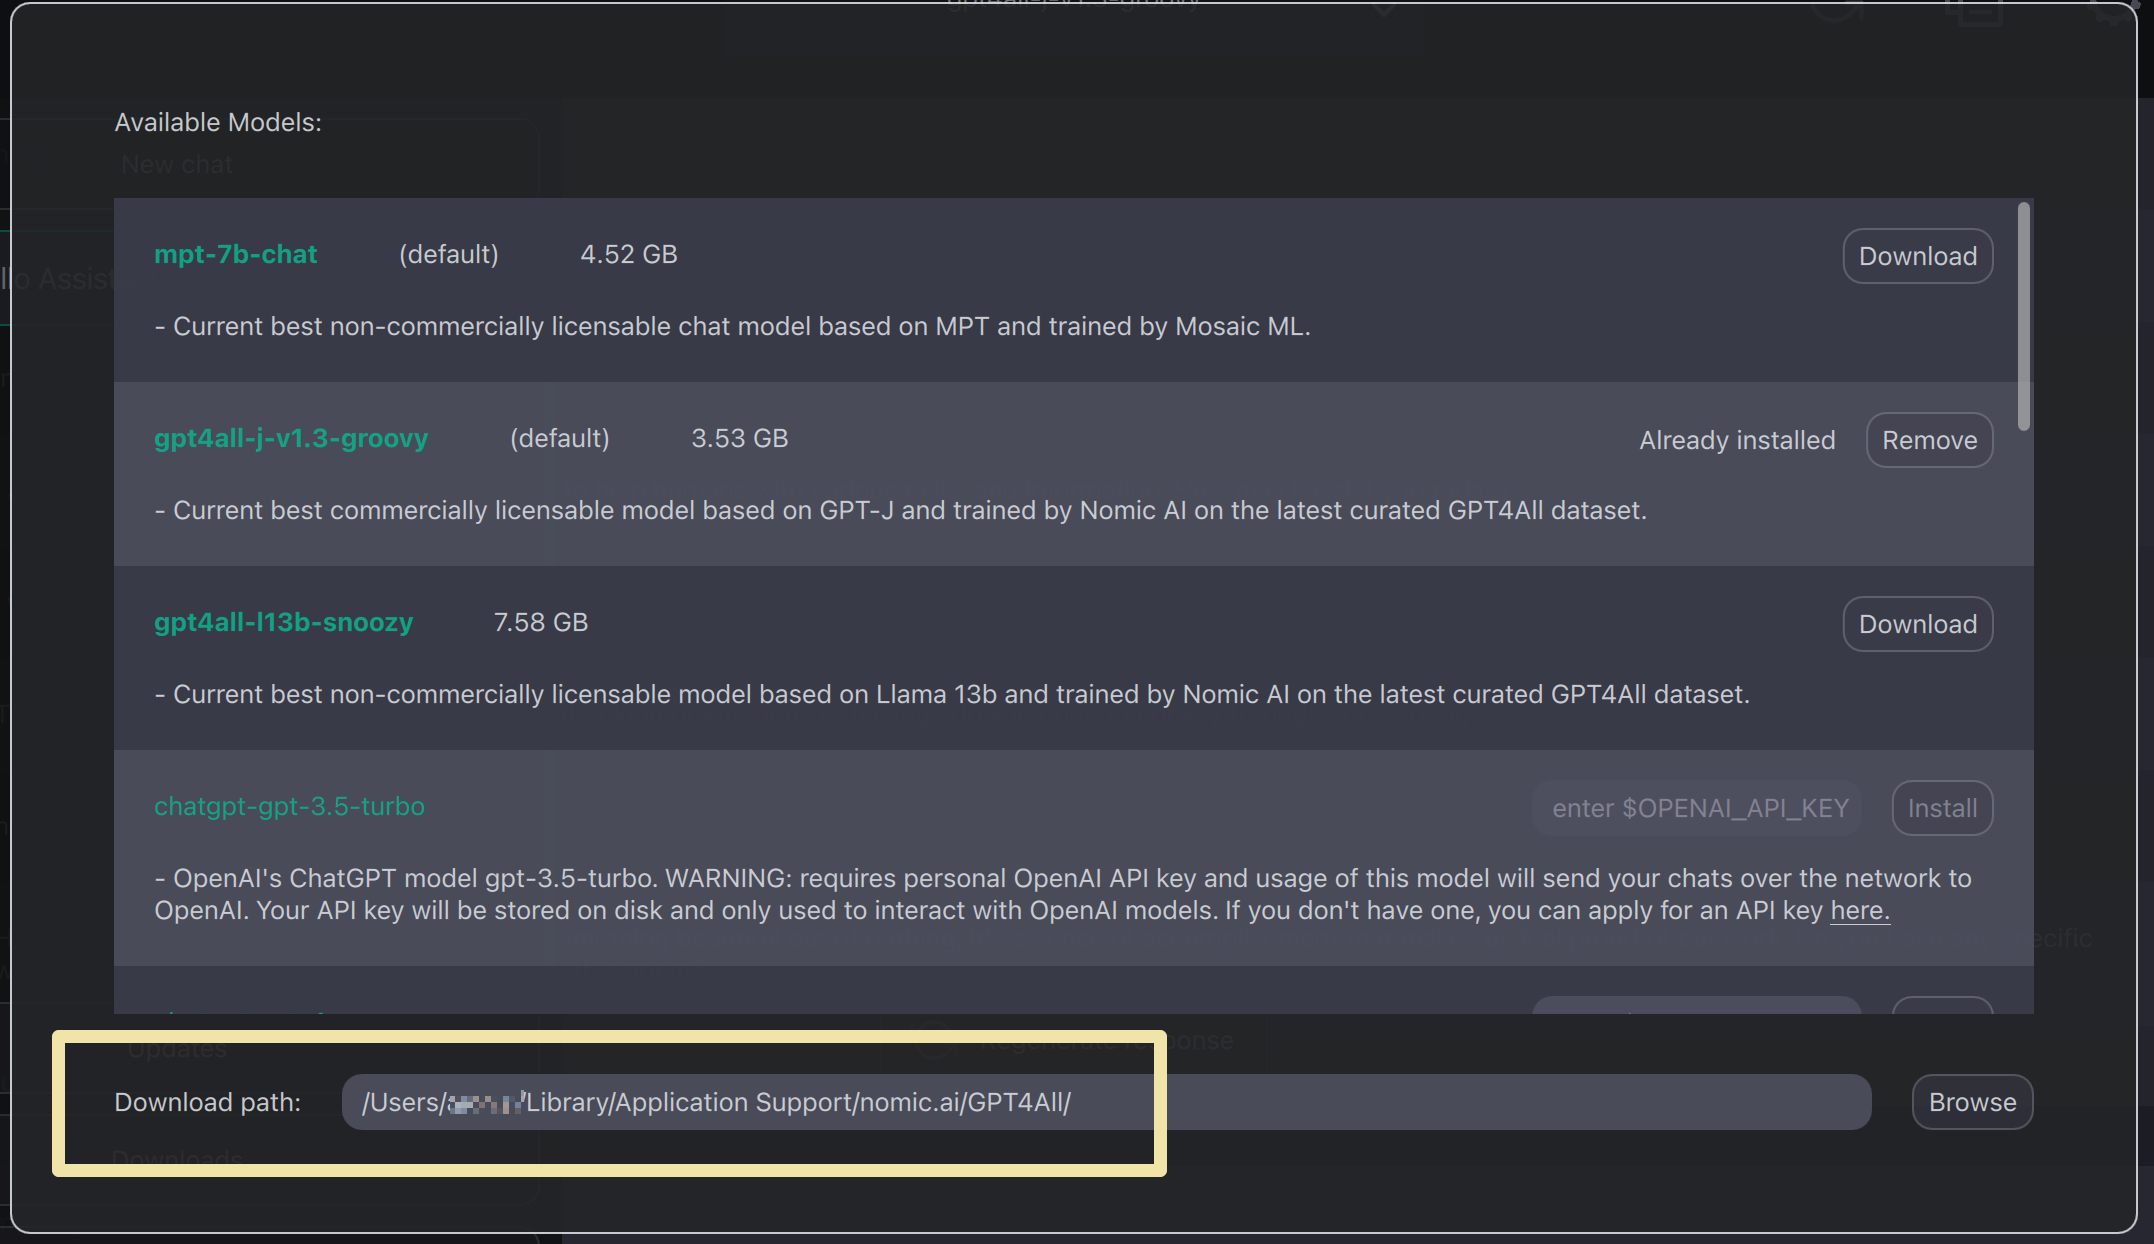
Task: Click the cut-off Install button at list bottom
Action: click(x=1942, y=1005)
